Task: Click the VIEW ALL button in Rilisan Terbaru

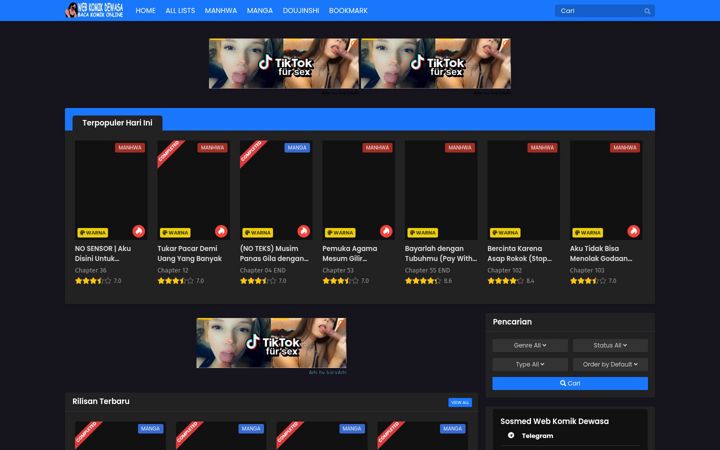Action: [x=460, y=402]
